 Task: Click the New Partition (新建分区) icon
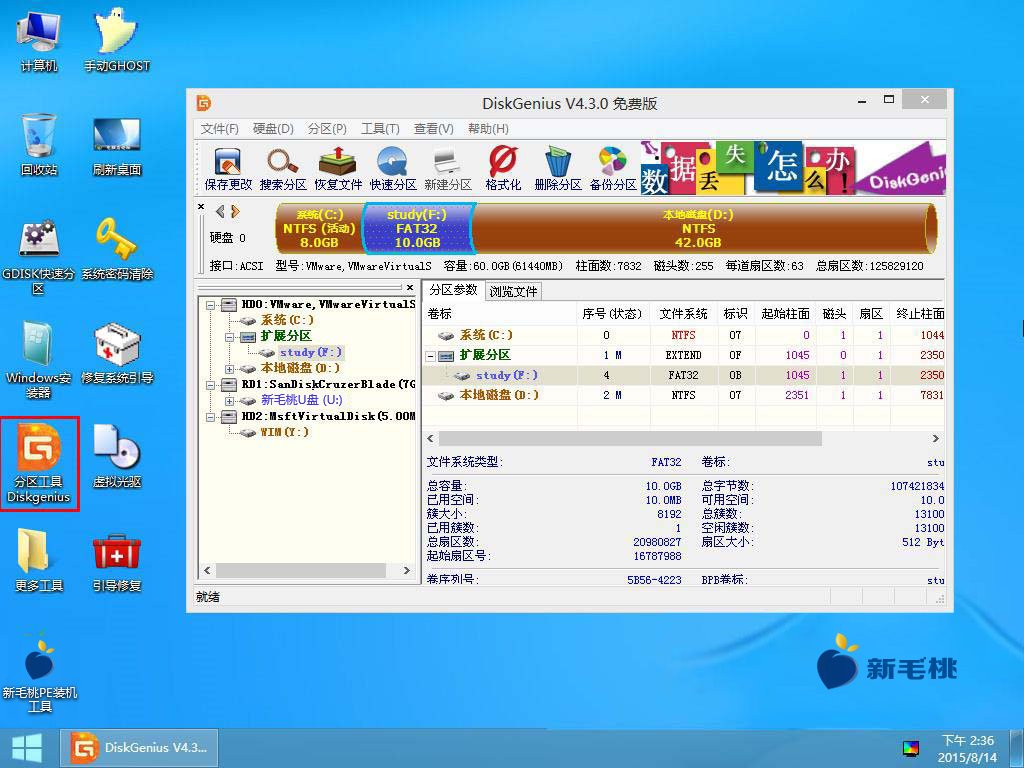point(447,168)
